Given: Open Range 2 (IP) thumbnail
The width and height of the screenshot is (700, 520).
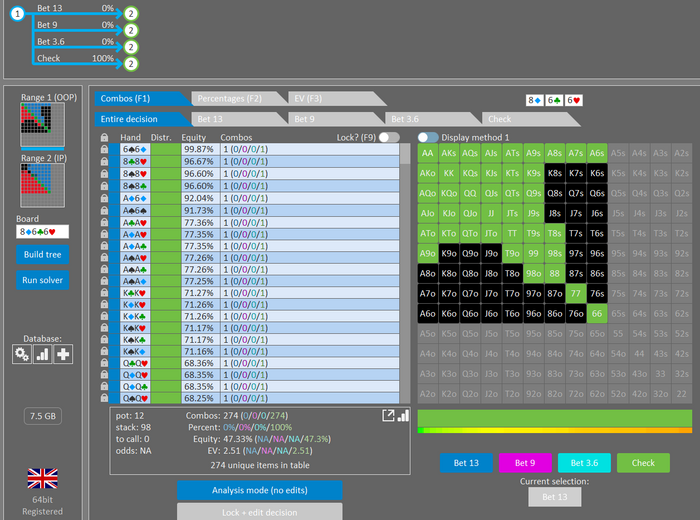Looking at the screenshot, I should (x=42, y=185).
